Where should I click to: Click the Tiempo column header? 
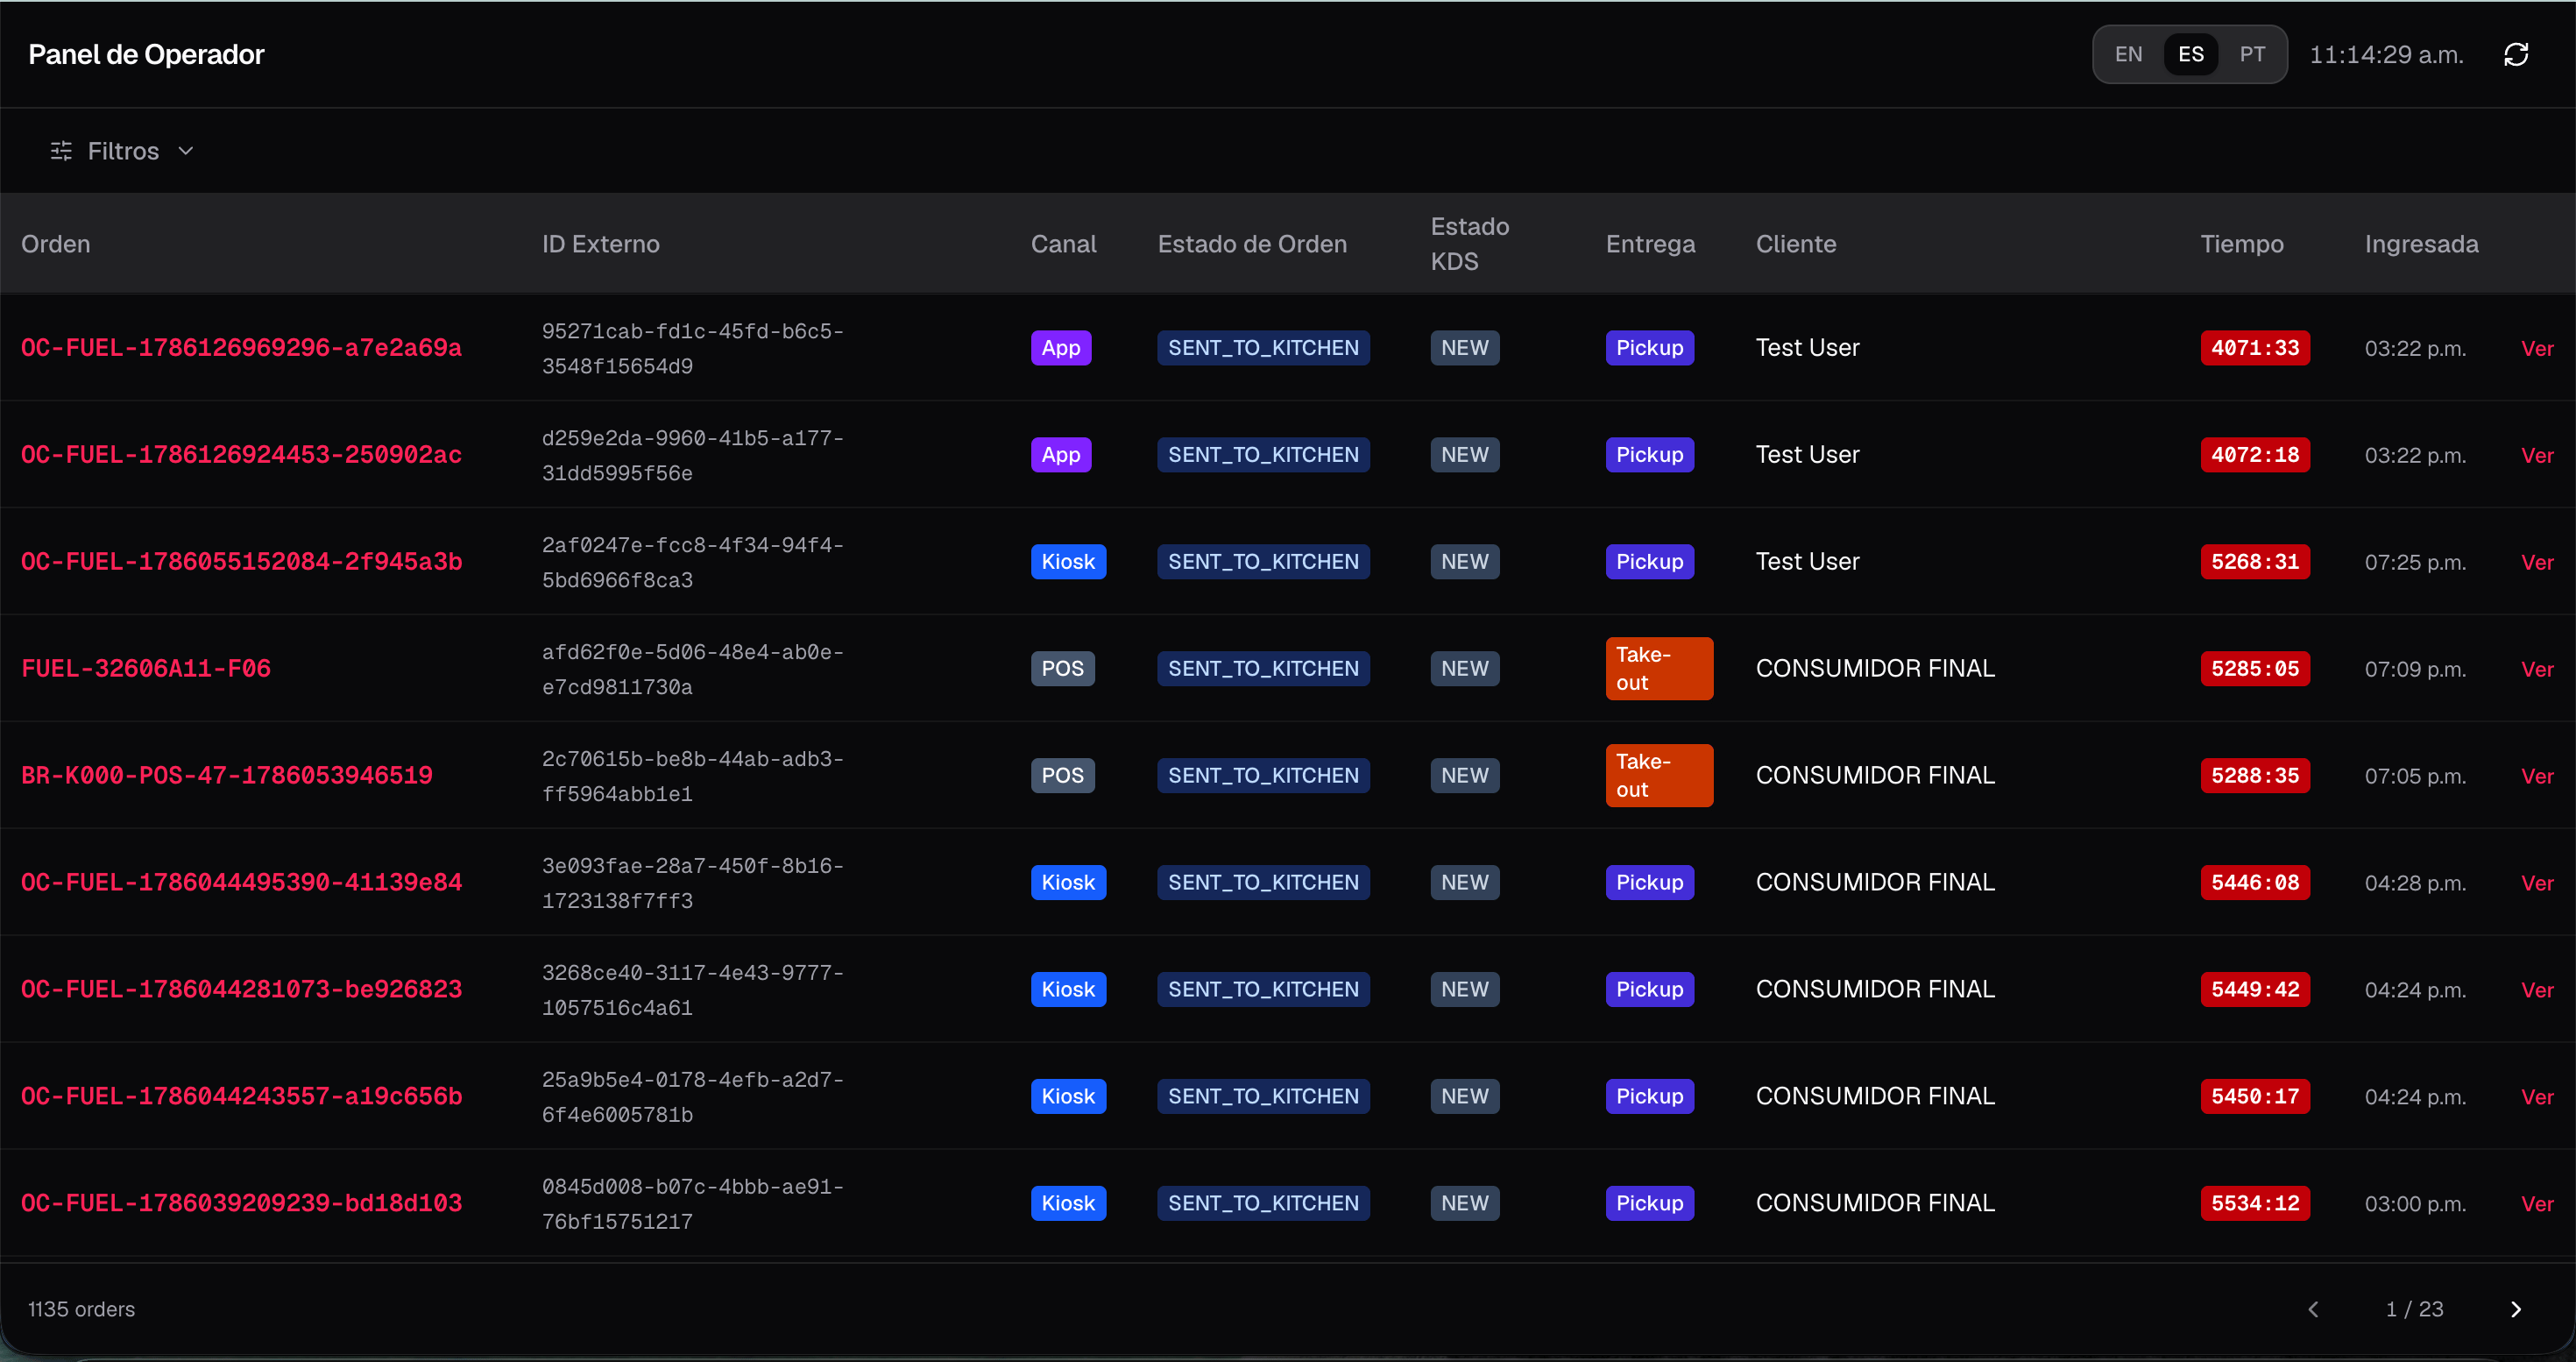click(2242, 244)
